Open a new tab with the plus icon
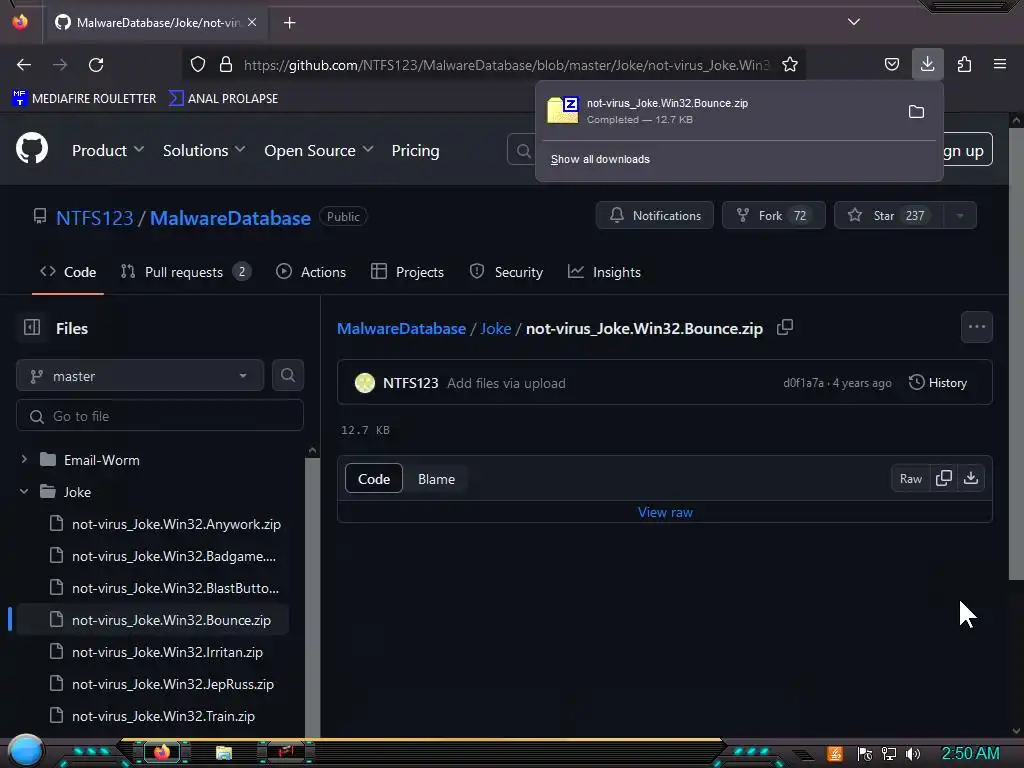The height and width of the screenshot is (768, 1024). [289, 23]
